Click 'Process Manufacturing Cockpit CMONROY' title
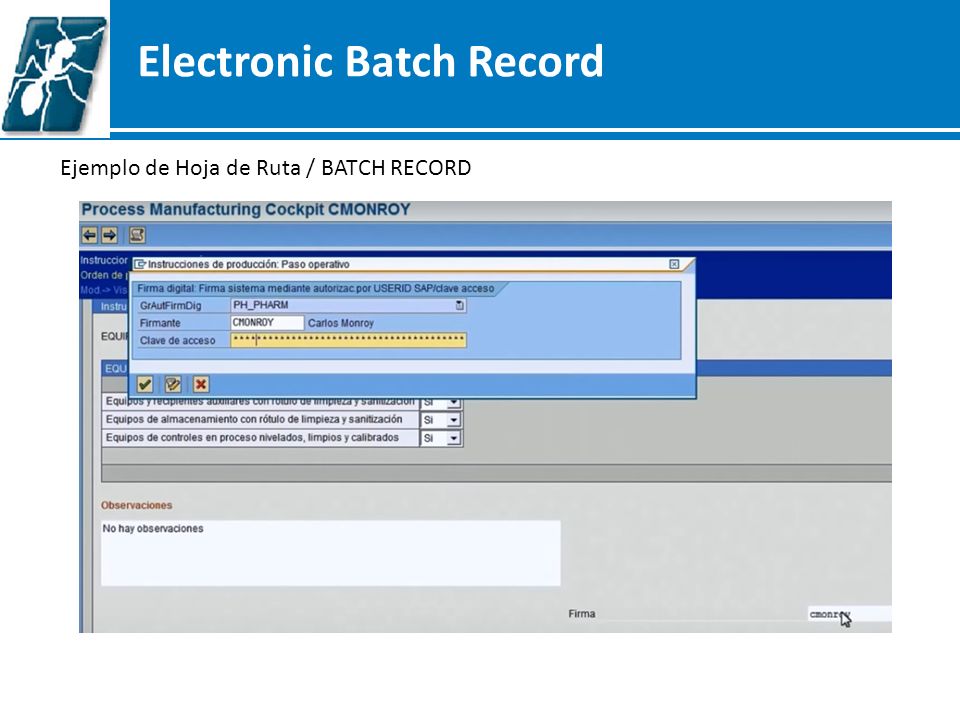This screenshot has width=960, height=720. tap(246, 209)
